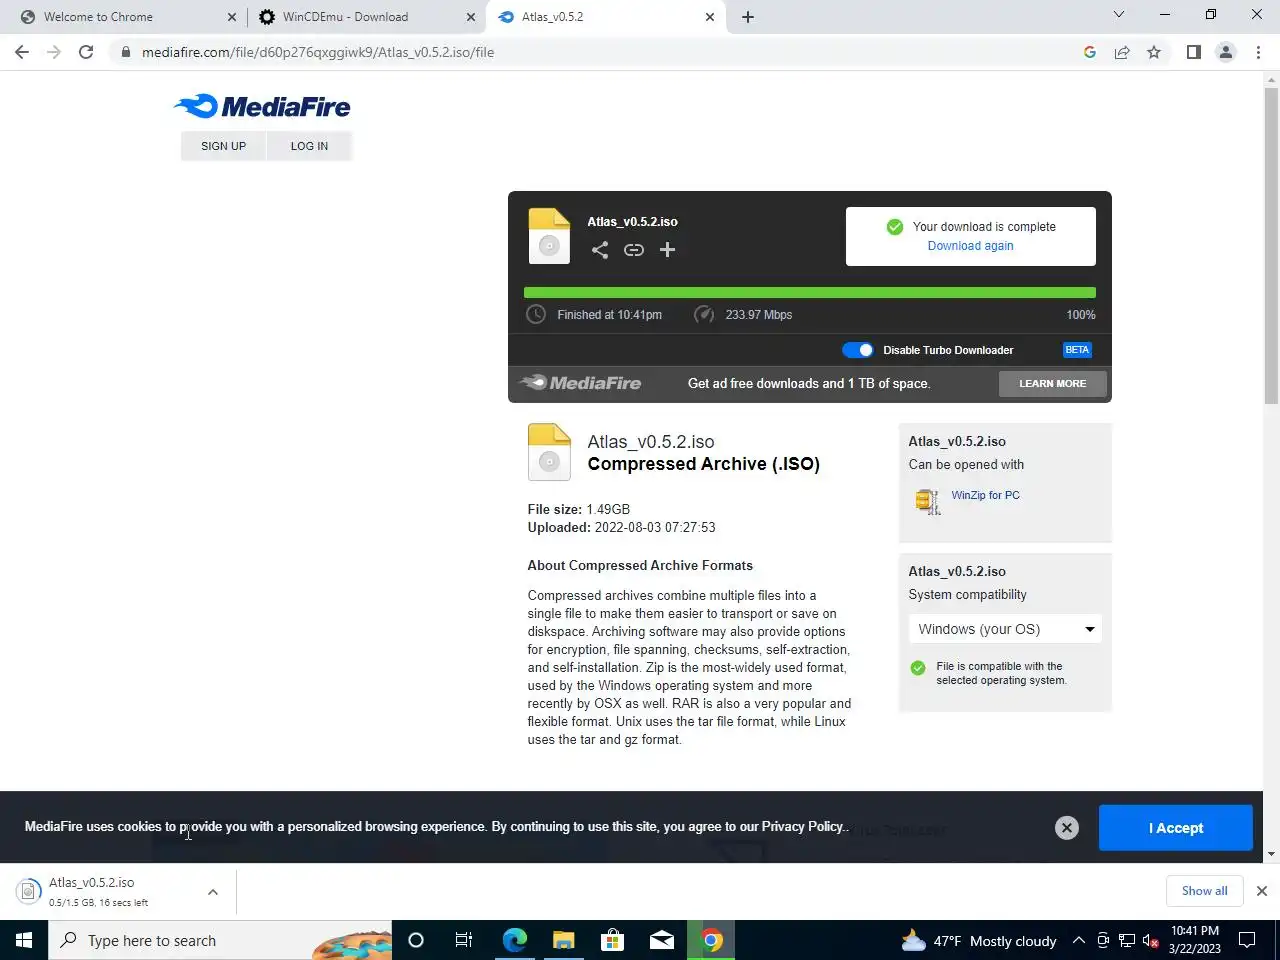Click Chrome's back arrow
The image size is (1280, 960).
22,52
